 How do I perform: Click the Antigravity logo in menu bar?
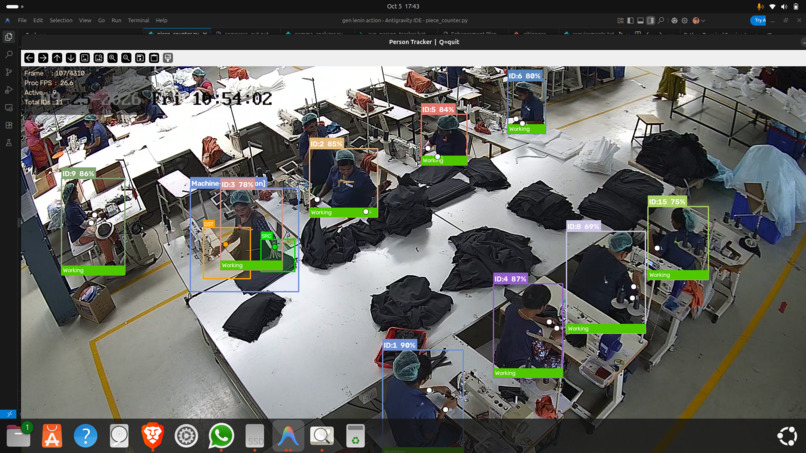[7, 21]
